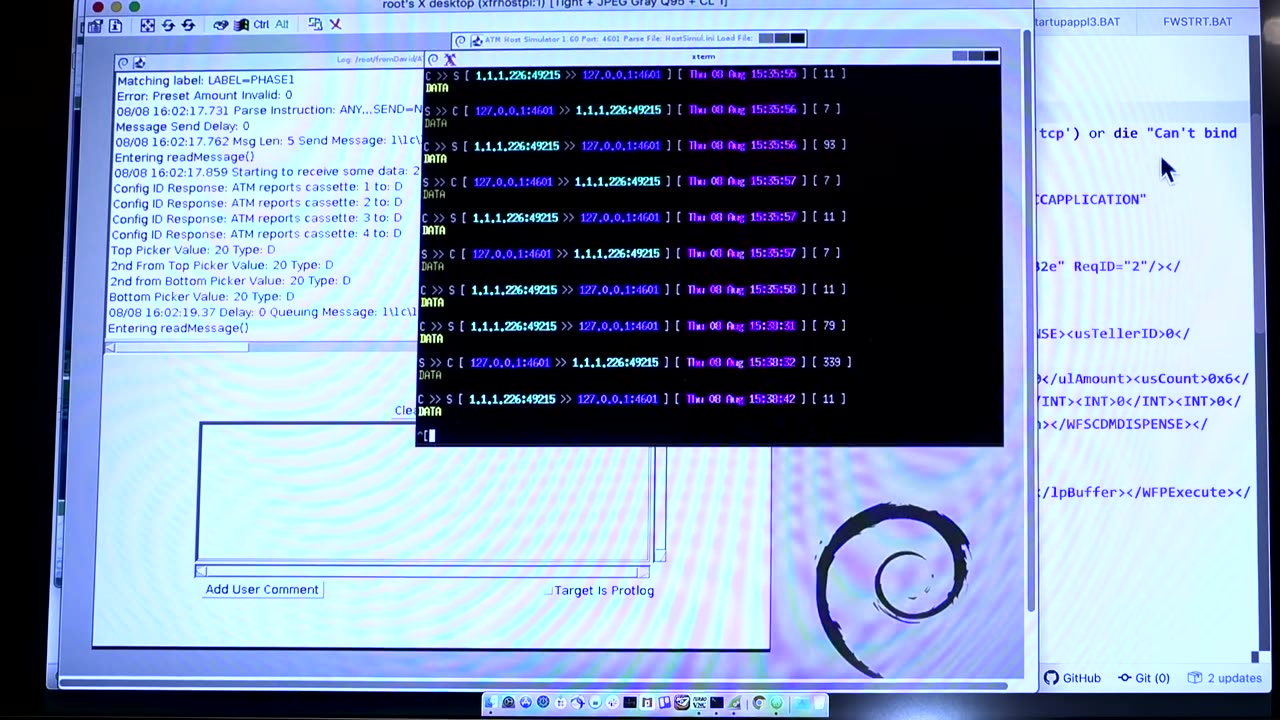Send Ctrl-Esc (Start) icon in VNC toolbar
Image resolution: width=1280 pixels, height=720 pixels.
click(x=241, y=25)
